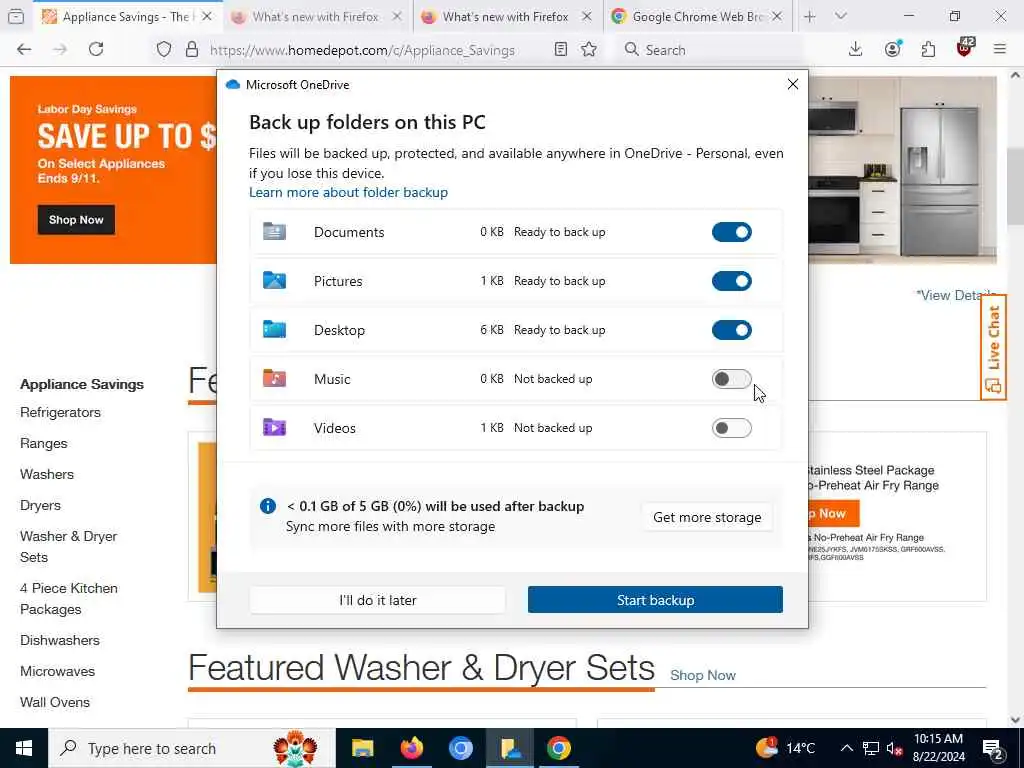The height and width of the screenshot is (768, 1024).
Task: Switch to Appliance Savings tab
Action: pos(127,16)
